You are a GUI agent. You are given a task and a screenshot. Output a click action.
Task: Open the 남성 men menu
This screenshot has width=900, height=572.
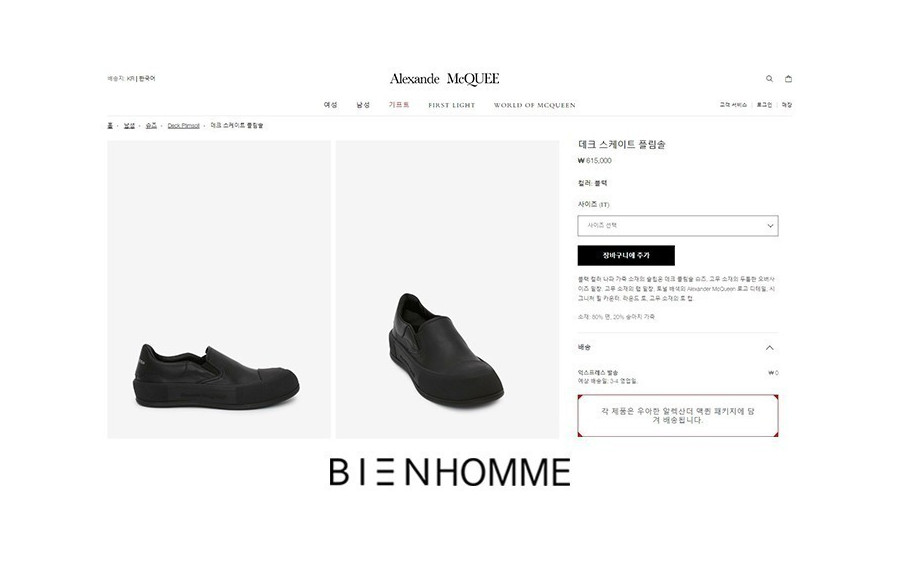tap(363, 105)
